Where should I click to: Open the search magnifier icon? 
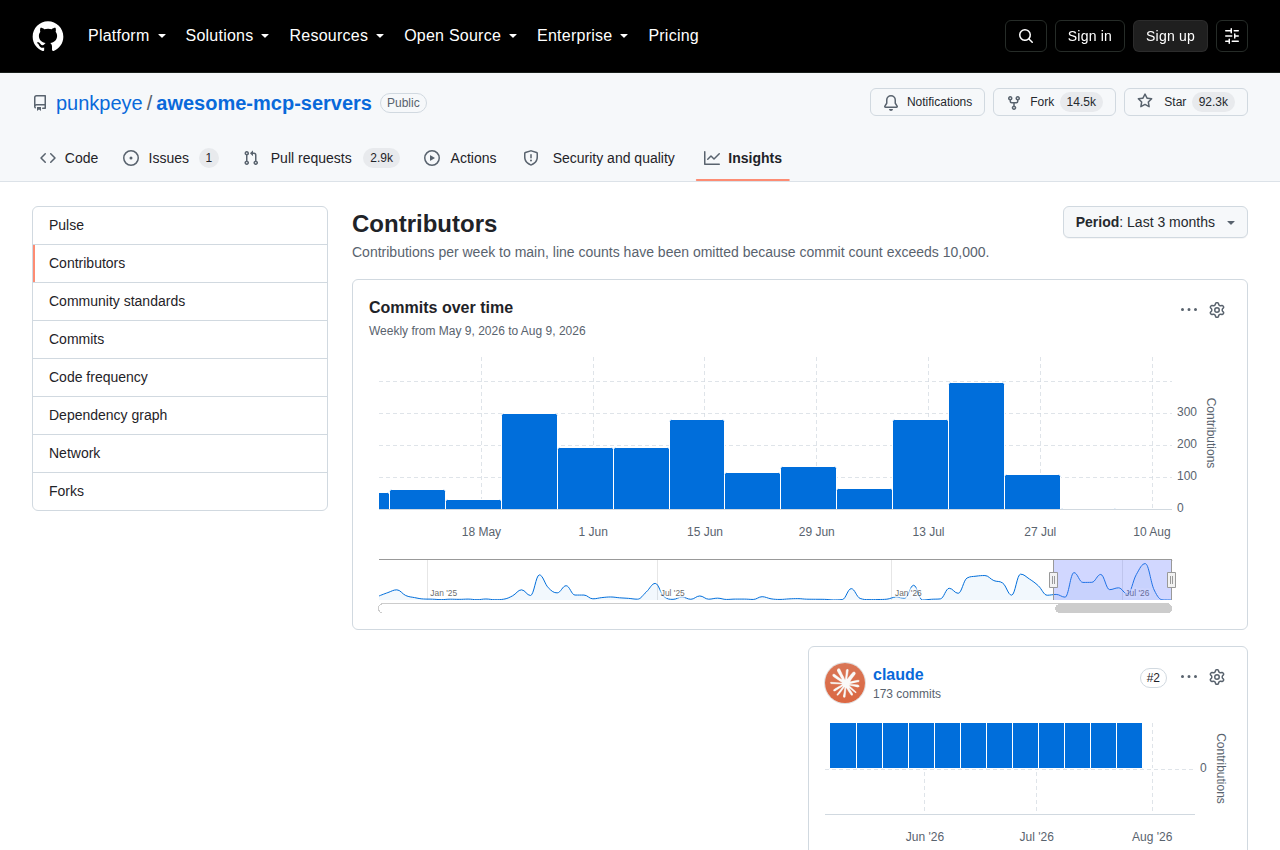(1026, 36)
